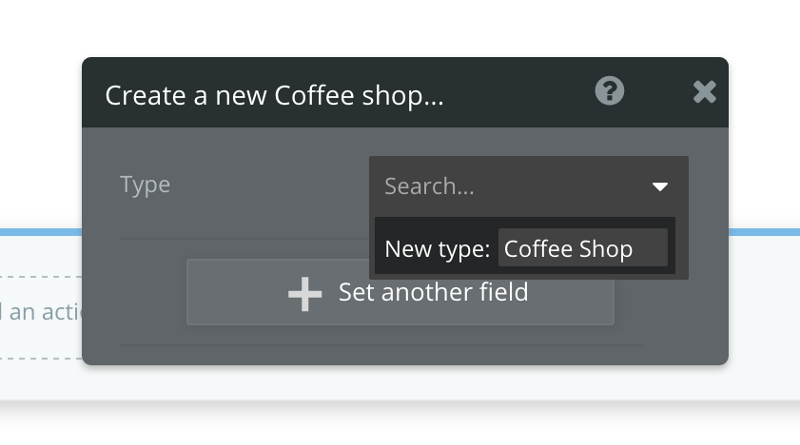Close the Create a new Coffee shop popup
This screenshot has width=800, height=445.
pyautogui.click(x=705, y=93)
